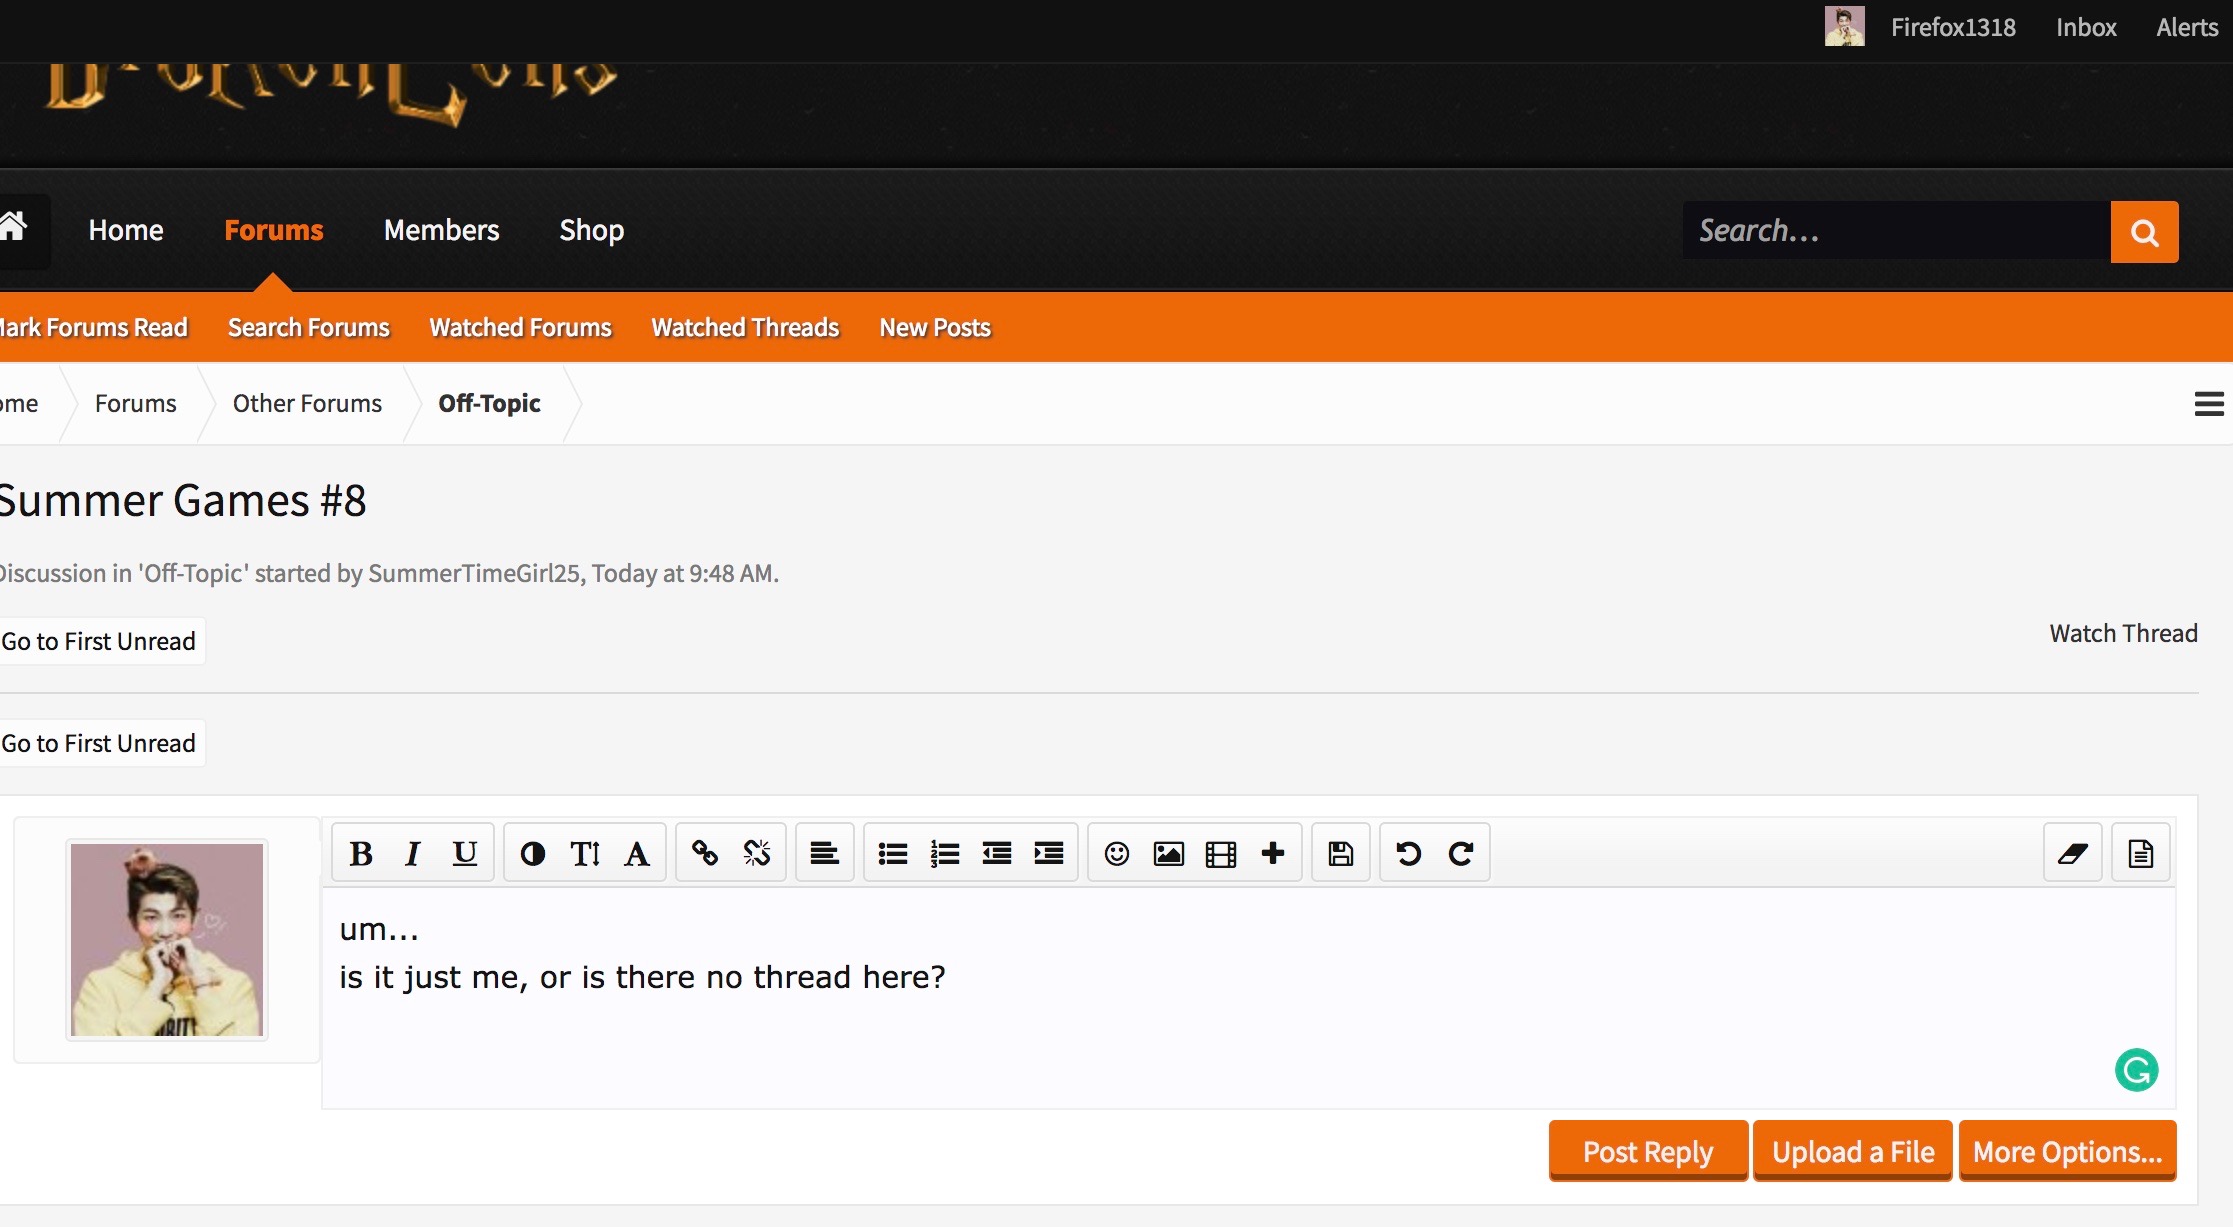Open the save draft menu
2233x1227 pixels.
coord(1341,853)
